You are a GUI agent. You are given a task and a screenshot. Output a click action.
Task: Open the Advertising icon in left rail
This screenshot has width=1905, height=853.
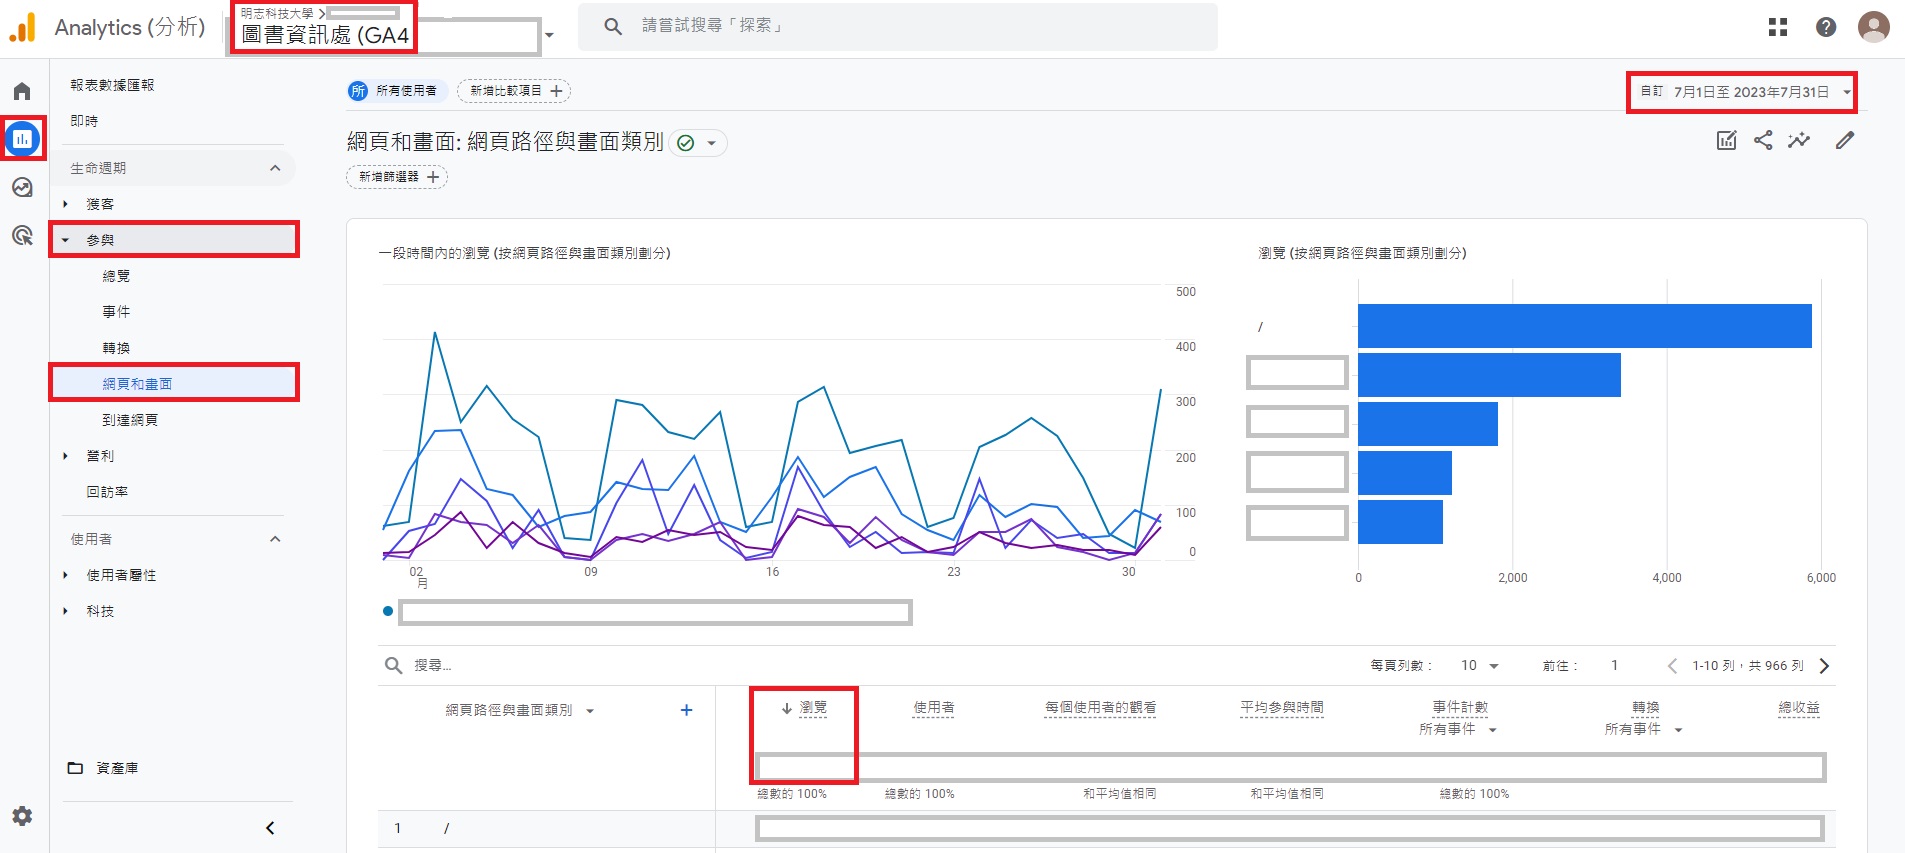22,235
